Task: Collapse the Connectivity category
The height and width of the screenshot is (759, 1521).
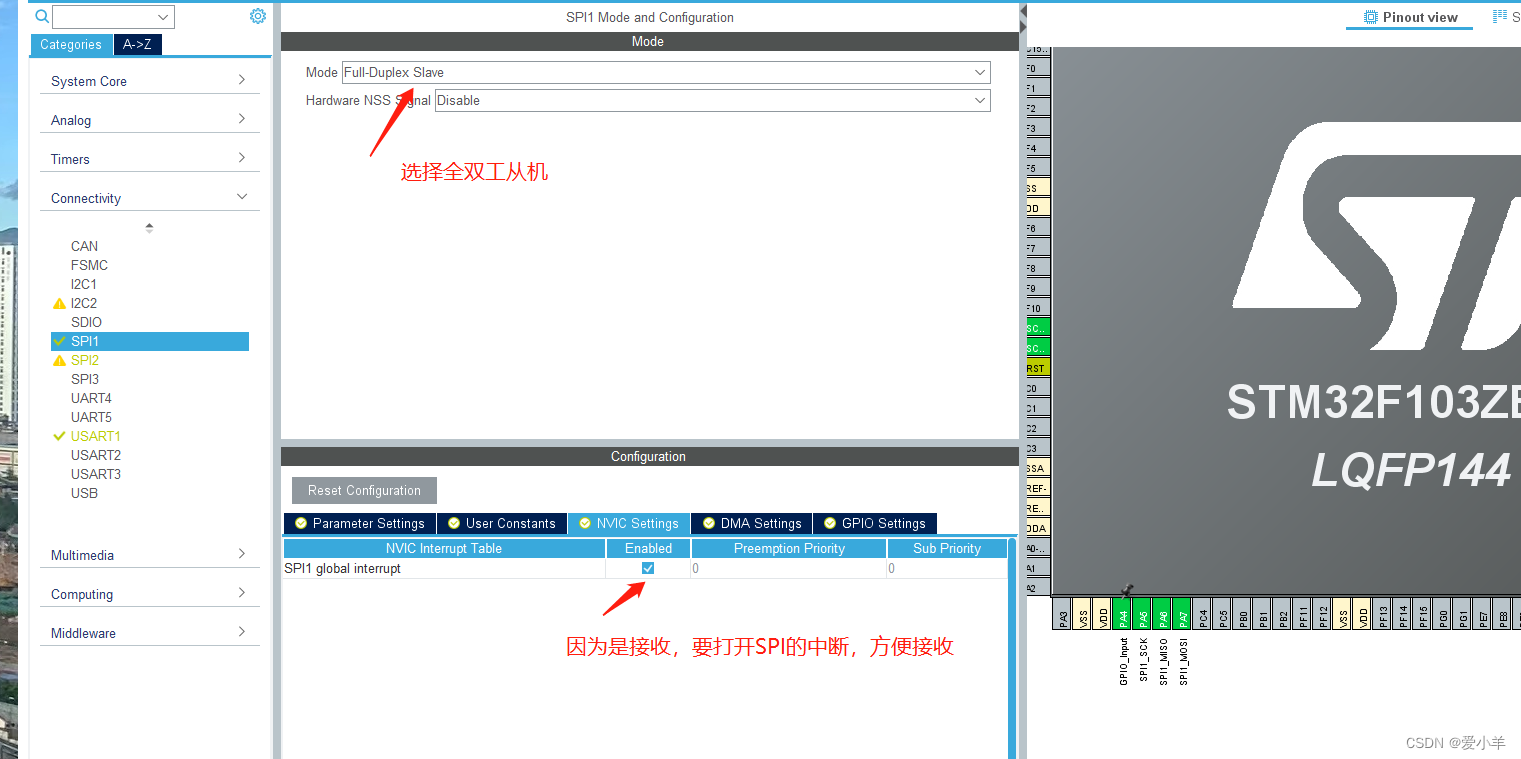Action: click(x=149, y=198)
